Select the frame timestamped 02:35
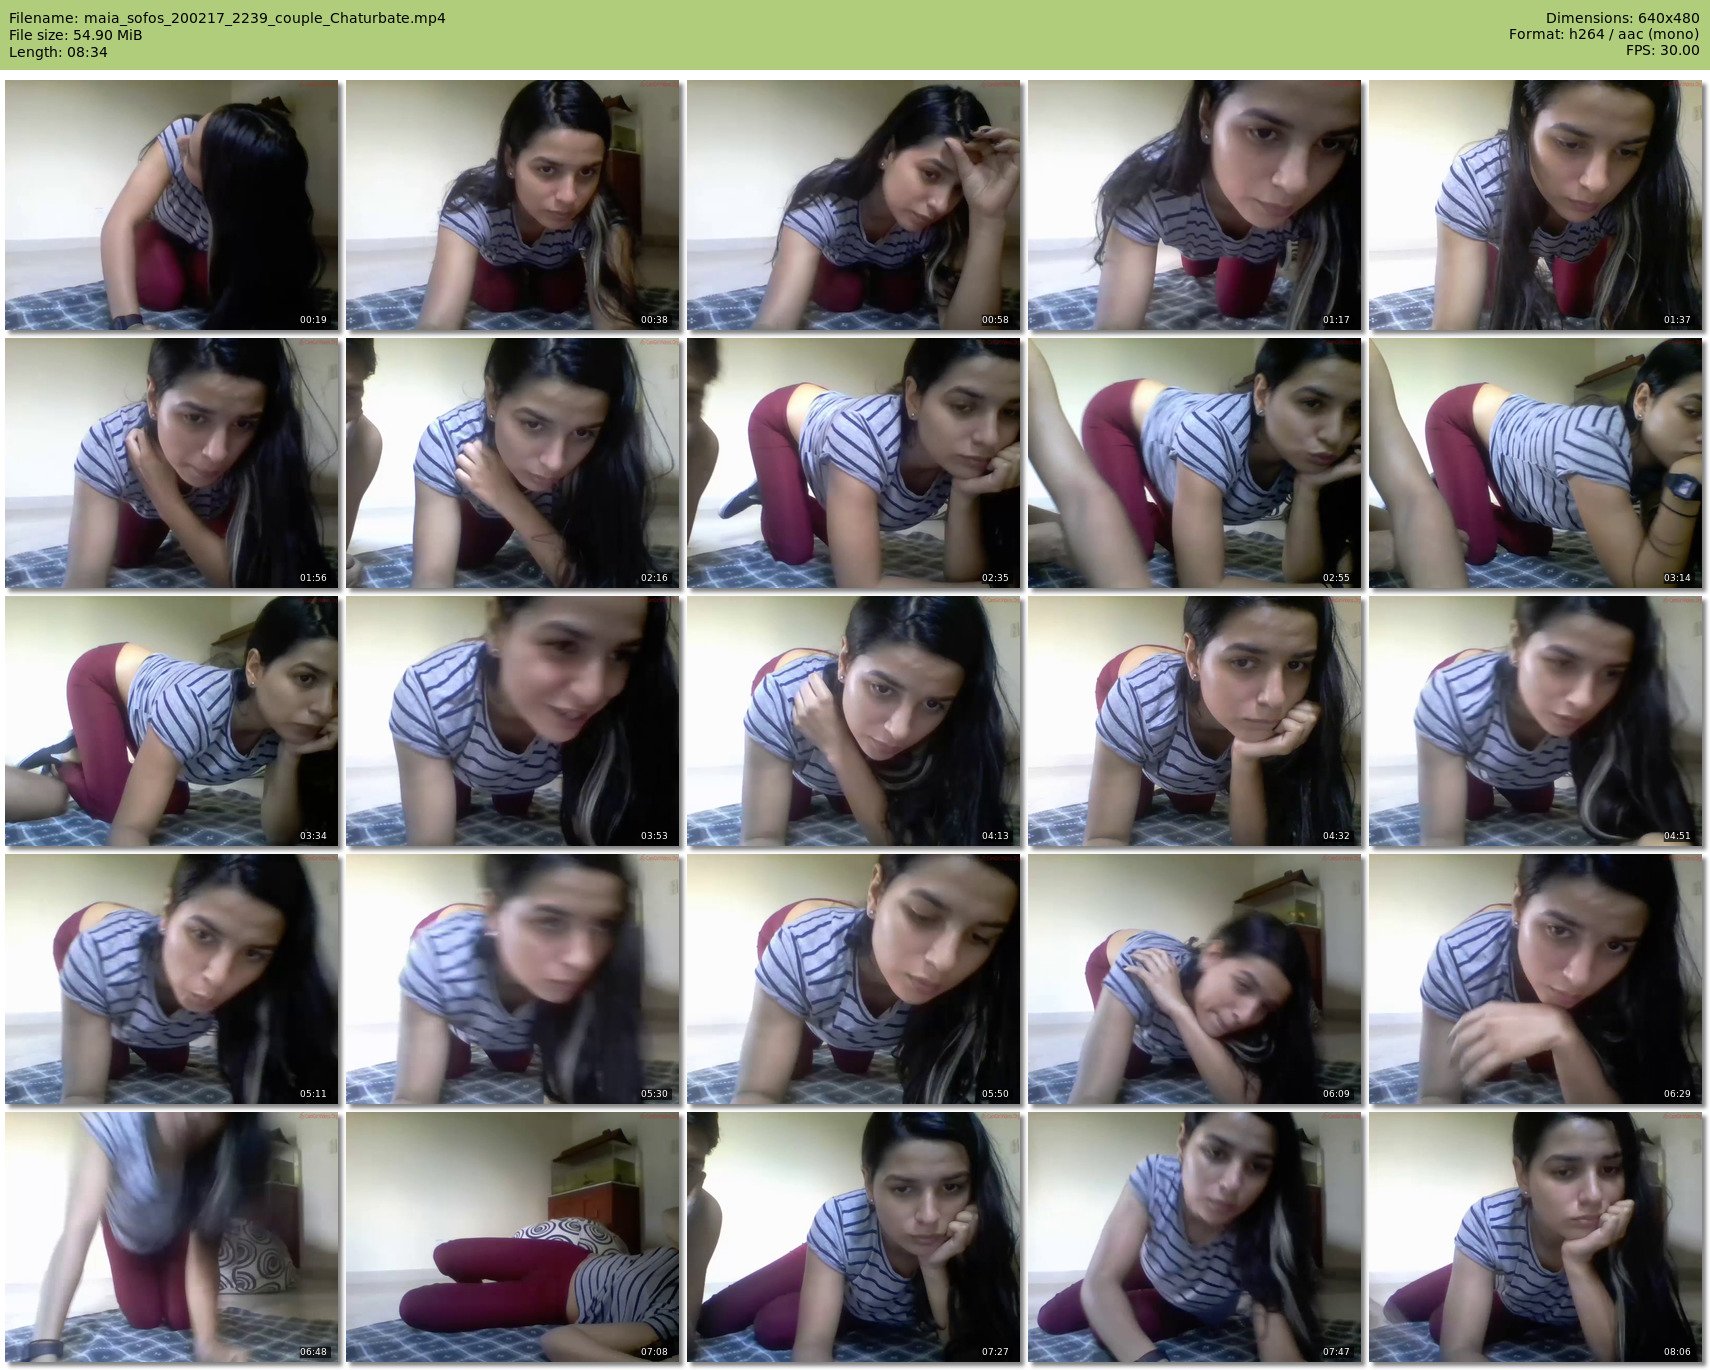Screen dimensions: 1710x1370 click(854, 463)
